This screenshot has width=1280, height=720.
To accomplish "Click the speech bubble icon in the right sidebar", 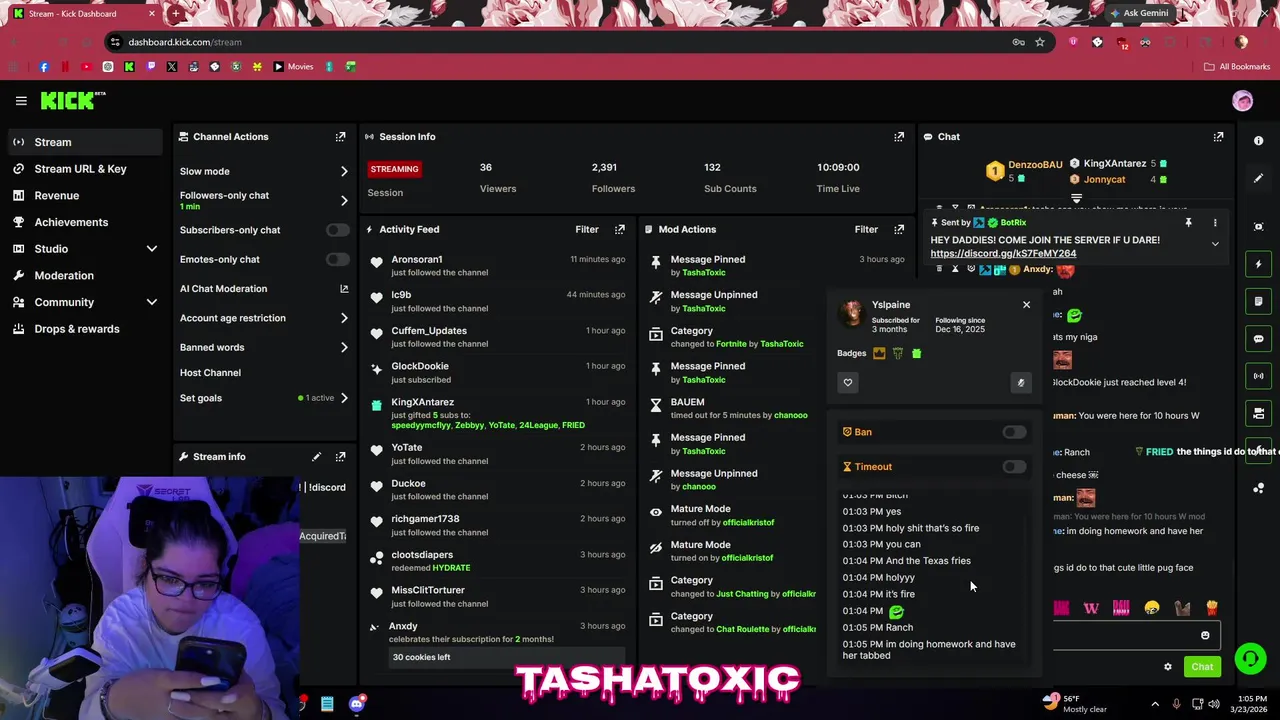I will (x=1258, y=339).
